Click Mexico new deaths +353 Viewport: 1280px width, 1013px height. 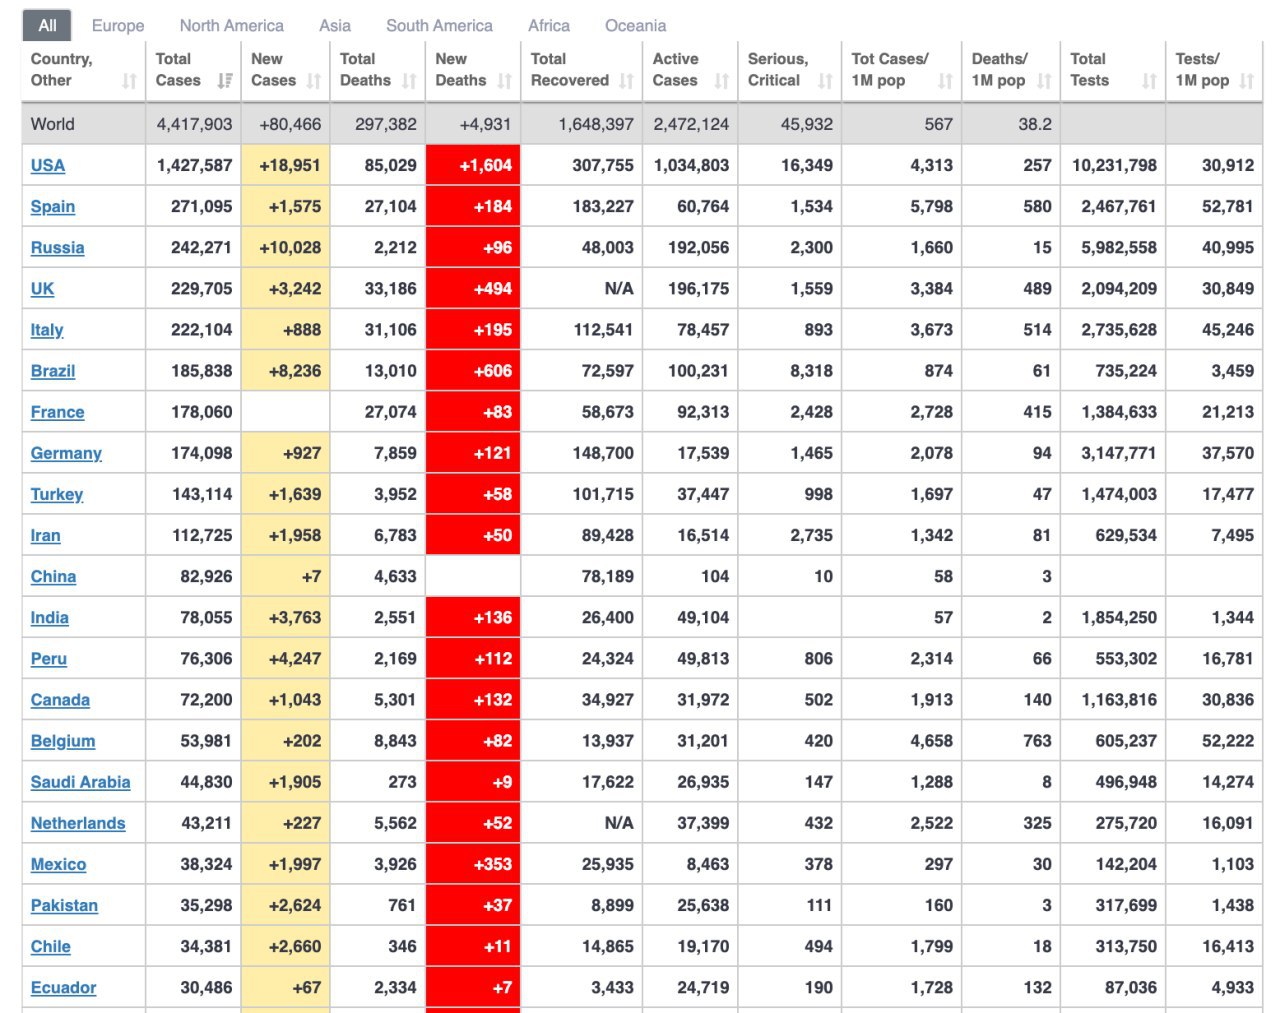click(473, 863)
